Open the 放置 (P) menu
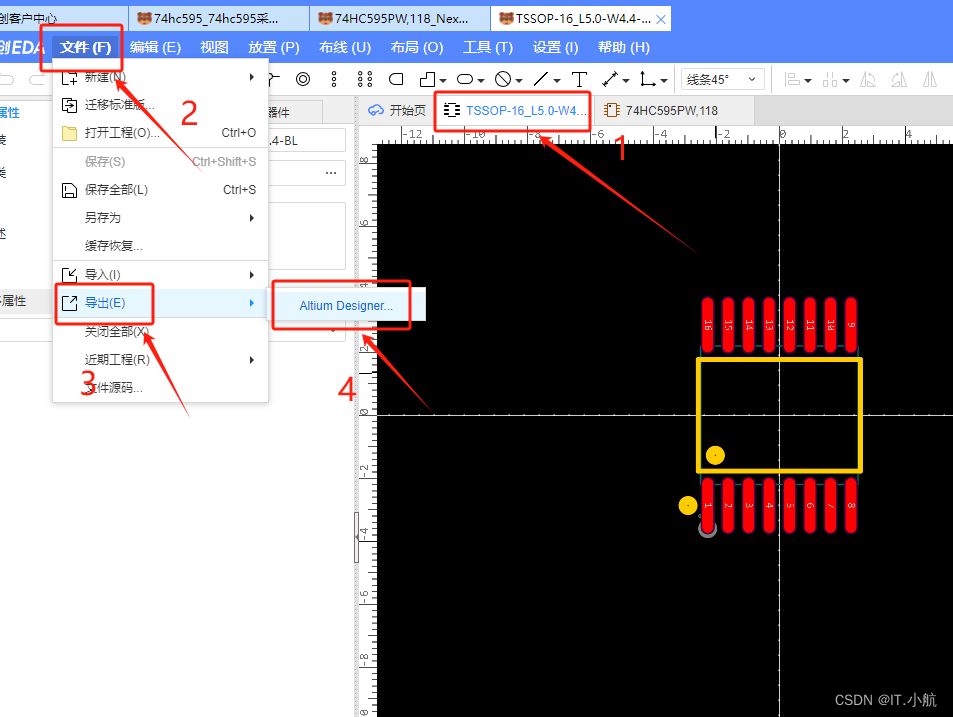953x717 pixels. [x=274, y=47]
